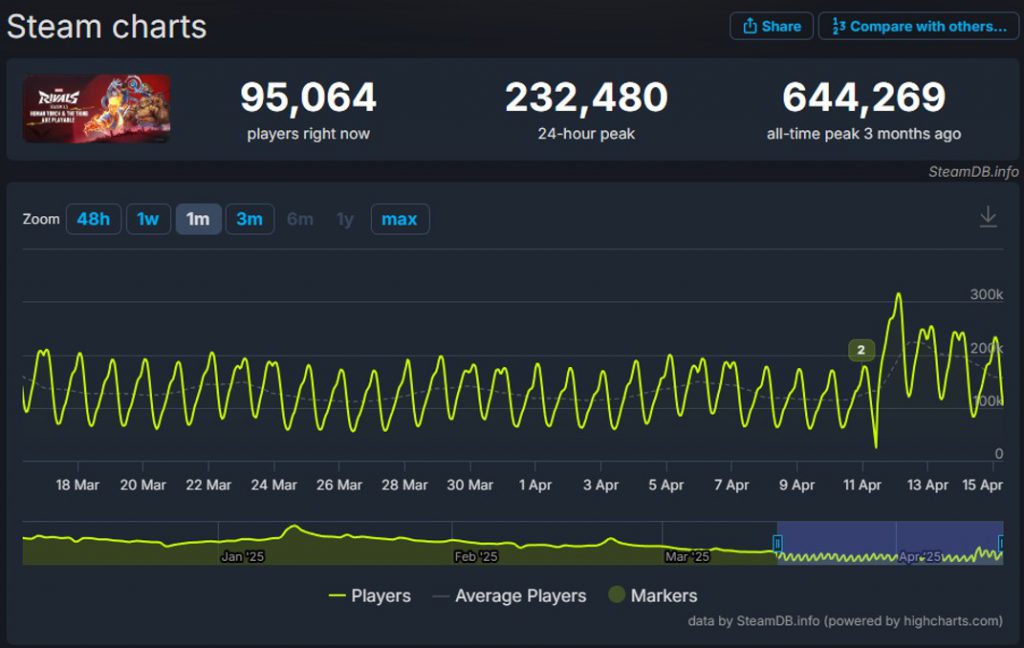Click the 232,480 24-hour peak value
The image size is (1024, 648).
click(586, 97)
